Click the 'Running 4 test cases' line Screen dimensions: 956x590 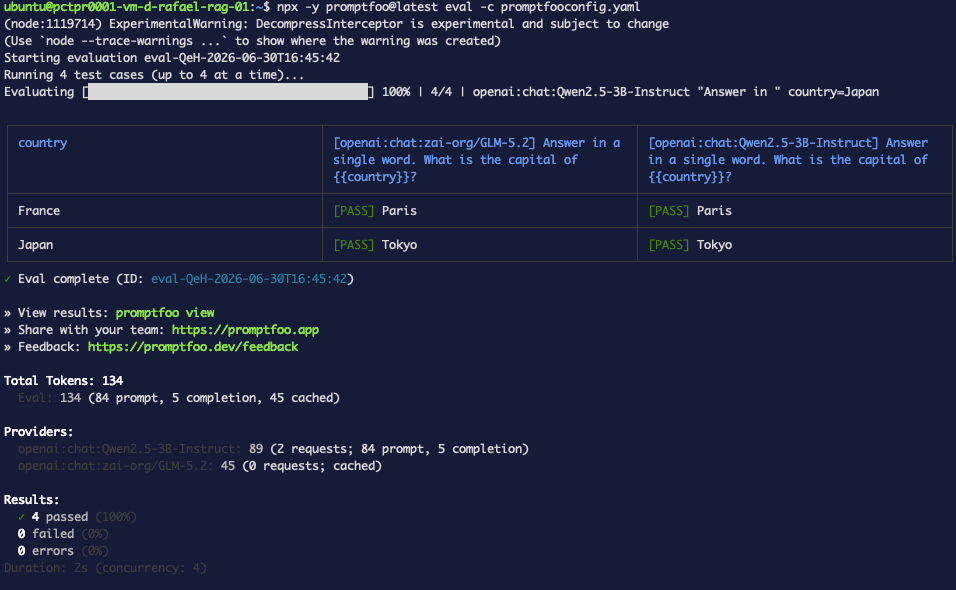coord(154,75)
